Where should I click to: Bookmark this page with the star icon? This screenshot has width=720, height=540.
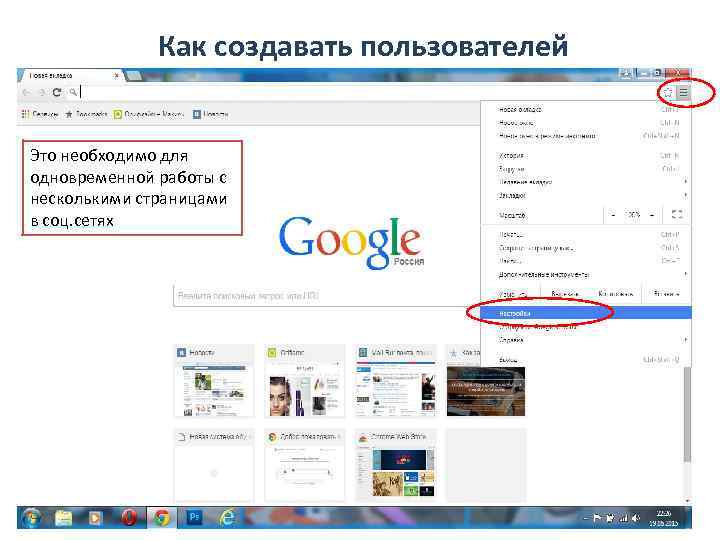pos(668,93)
